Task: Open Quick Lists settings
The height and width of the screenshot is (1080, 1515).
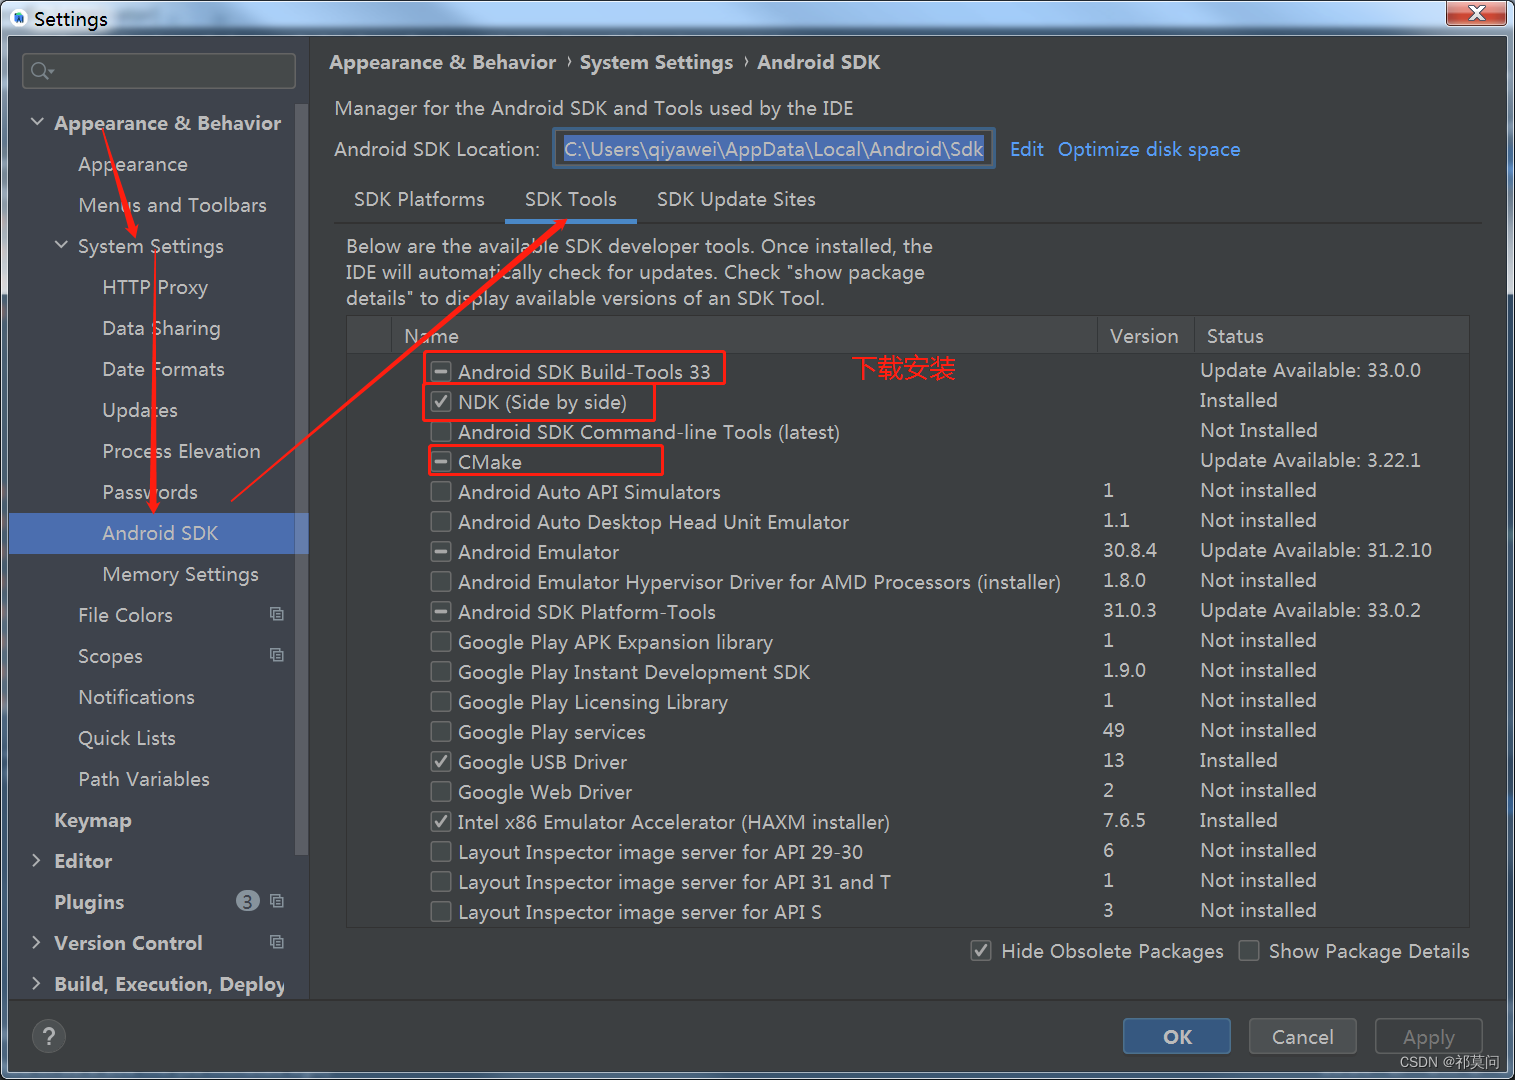Action: click(127, 738)
